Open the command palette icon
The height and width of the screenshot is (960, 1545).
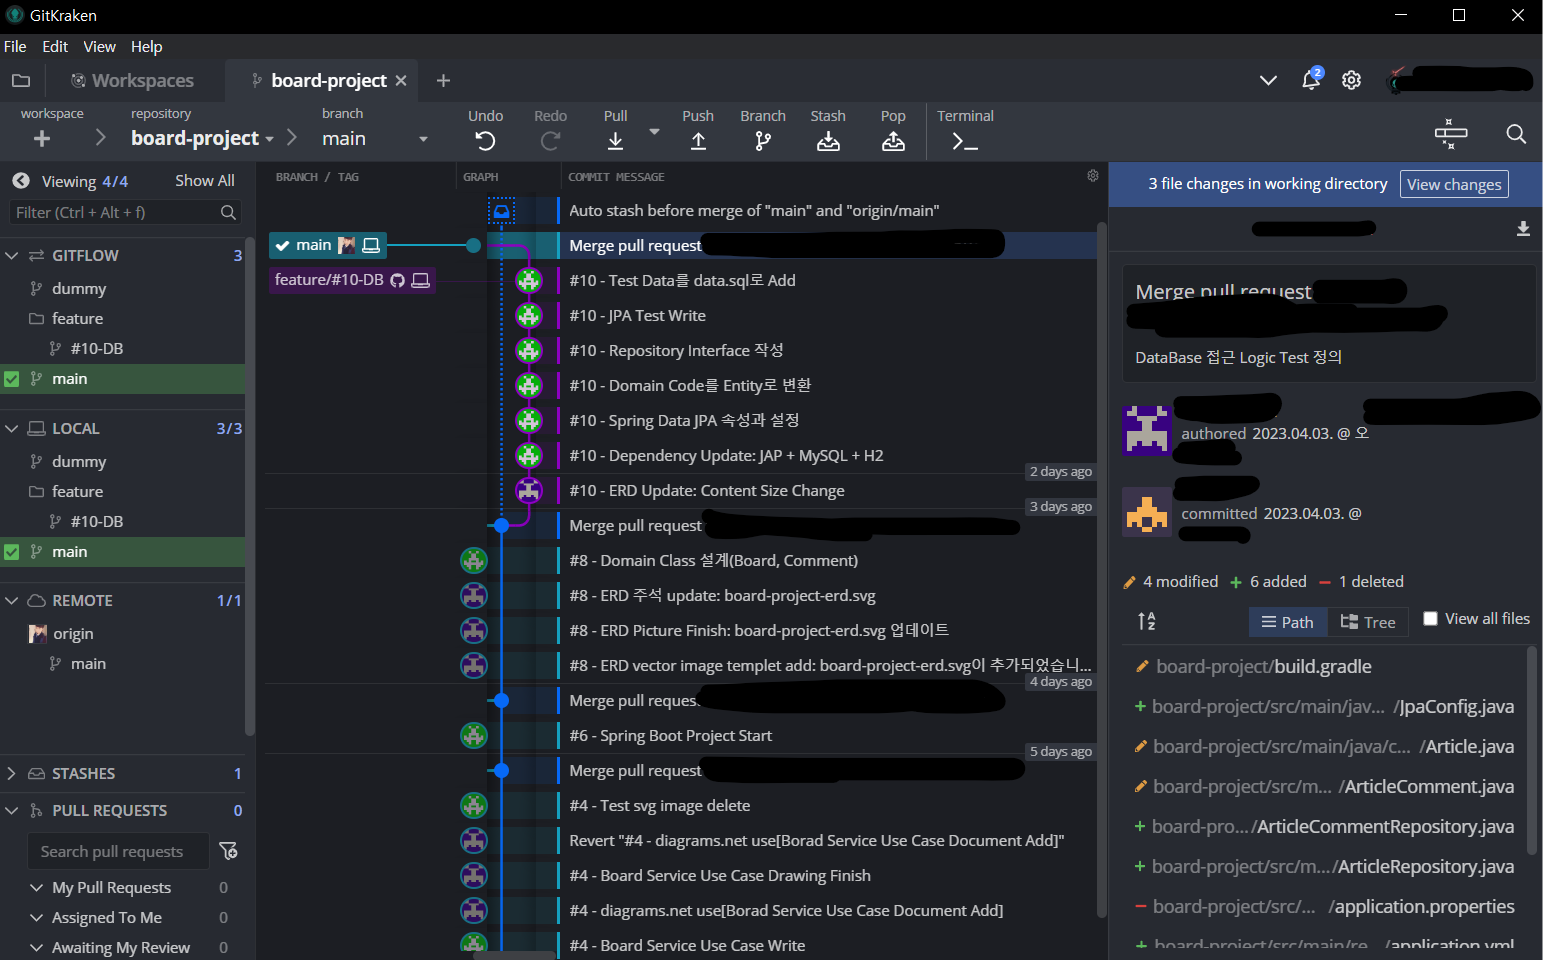(x=1450, y=134)
